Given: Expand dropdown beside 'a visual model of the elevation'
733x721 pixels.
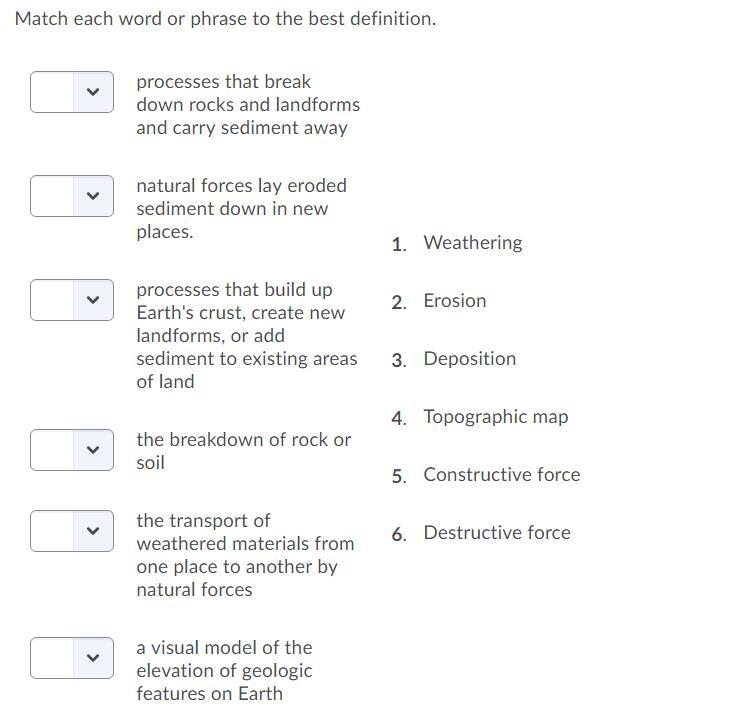Looking at the screenshot, I should point(71,658).
